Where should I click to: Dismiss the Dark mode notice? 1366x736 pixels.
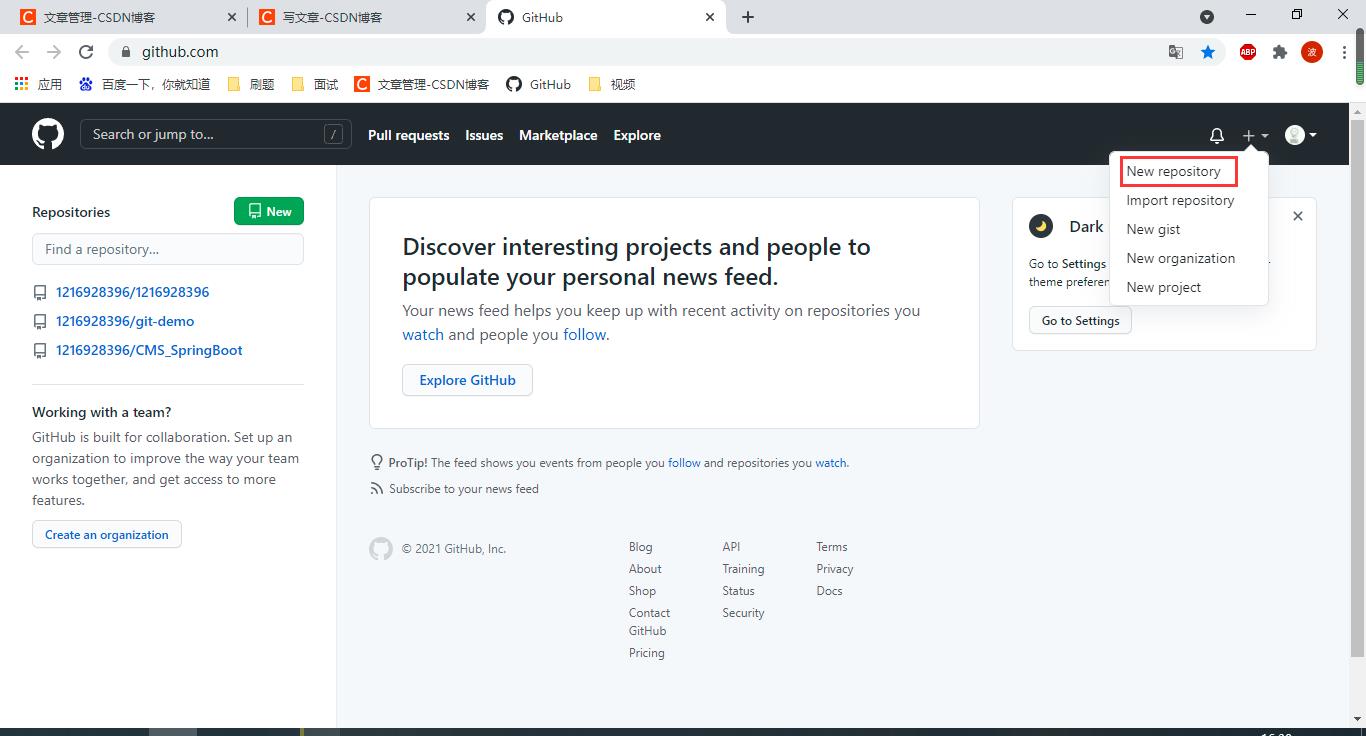pos(1297,216)
